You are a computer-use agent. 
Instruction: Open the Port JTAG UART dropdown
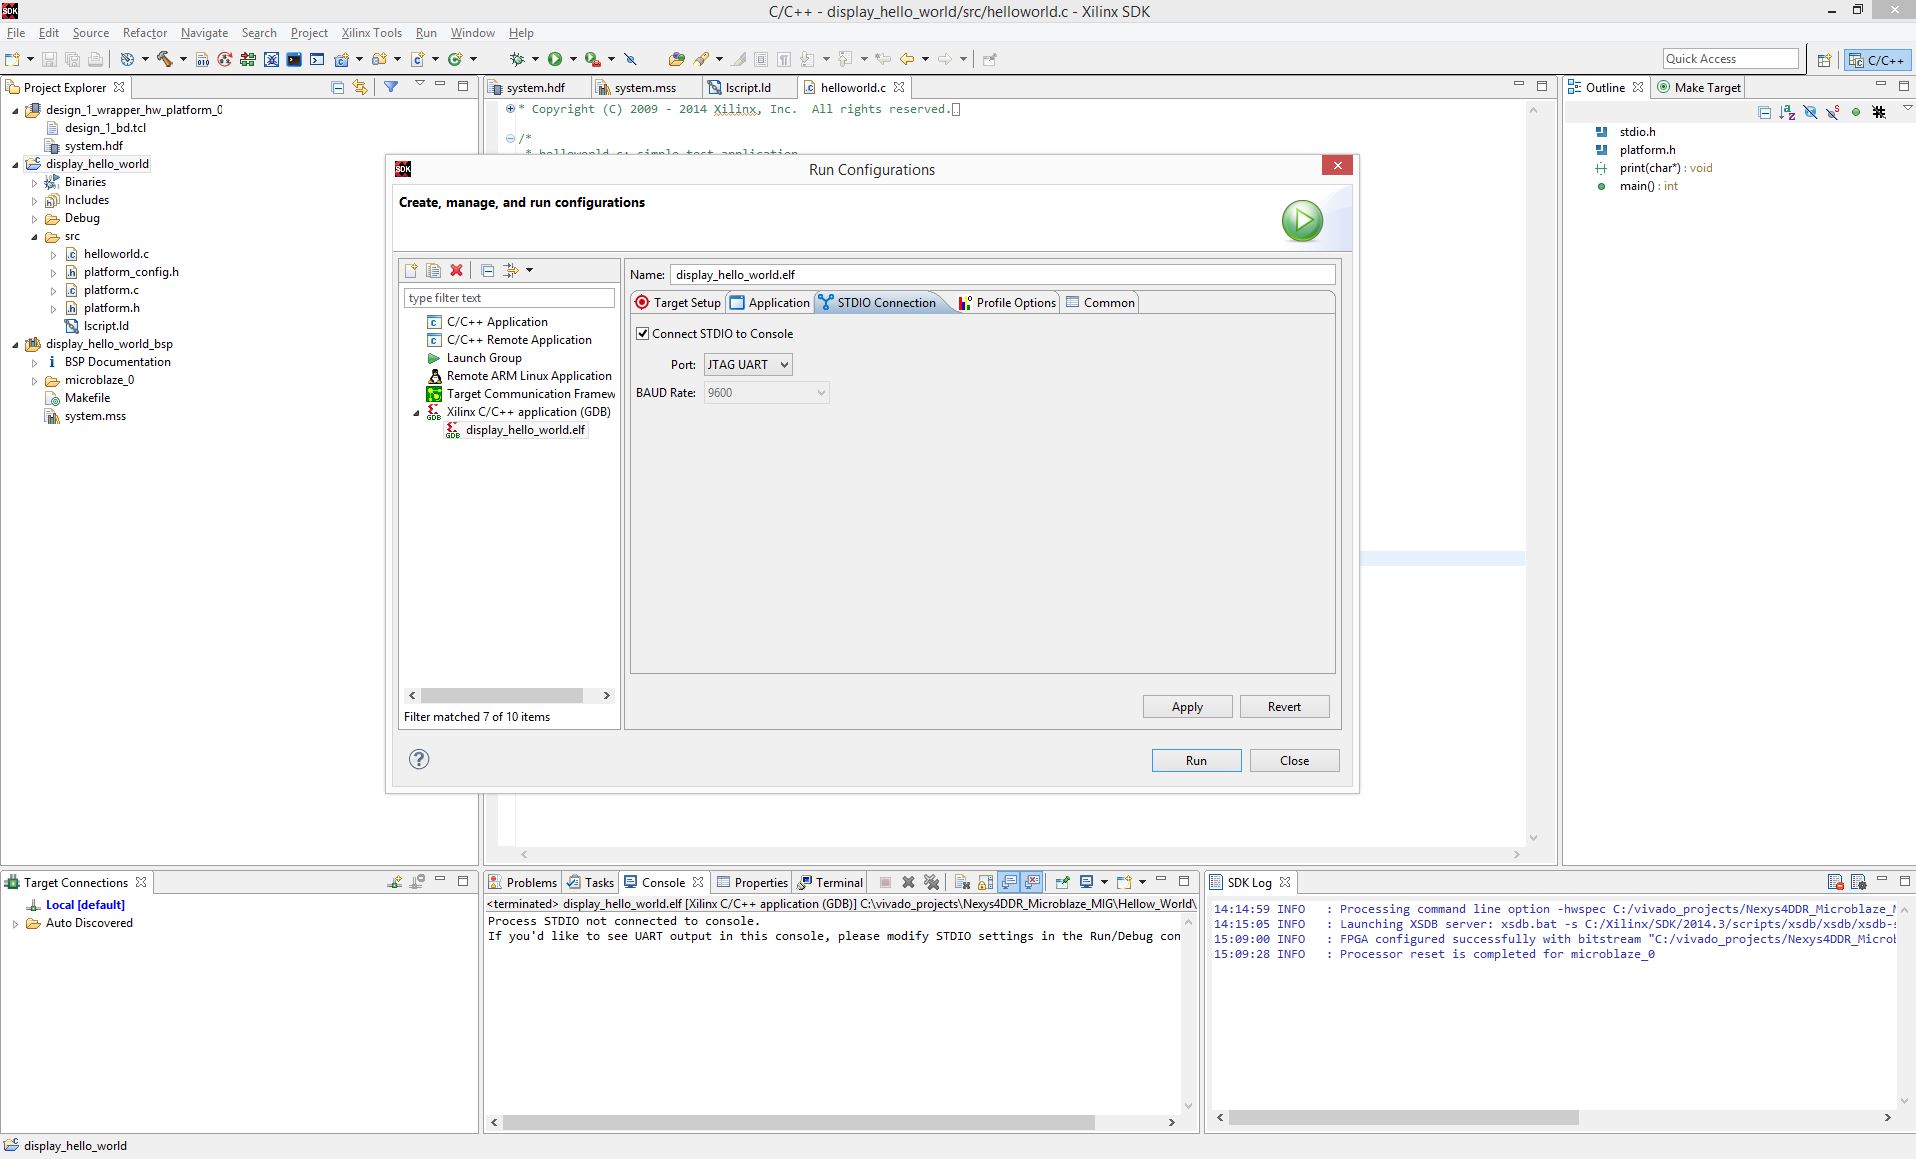(x=748, y=364)
